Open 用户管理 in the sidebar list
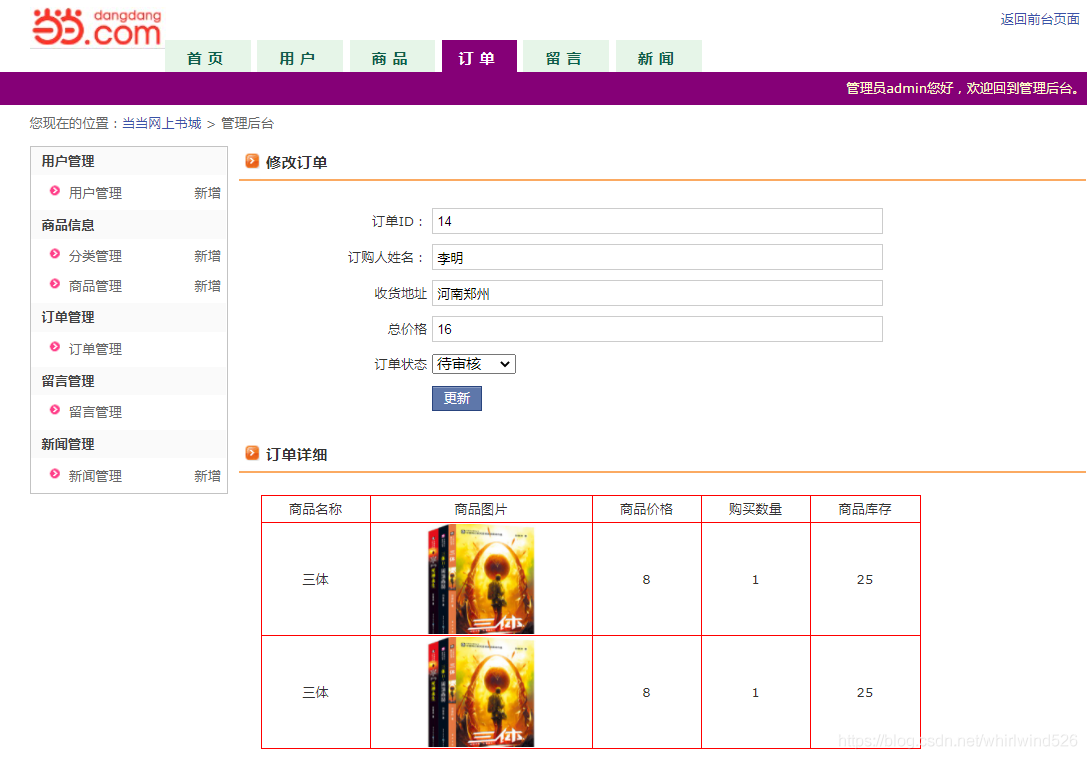The image size is (1087, 759). [95, 193]
